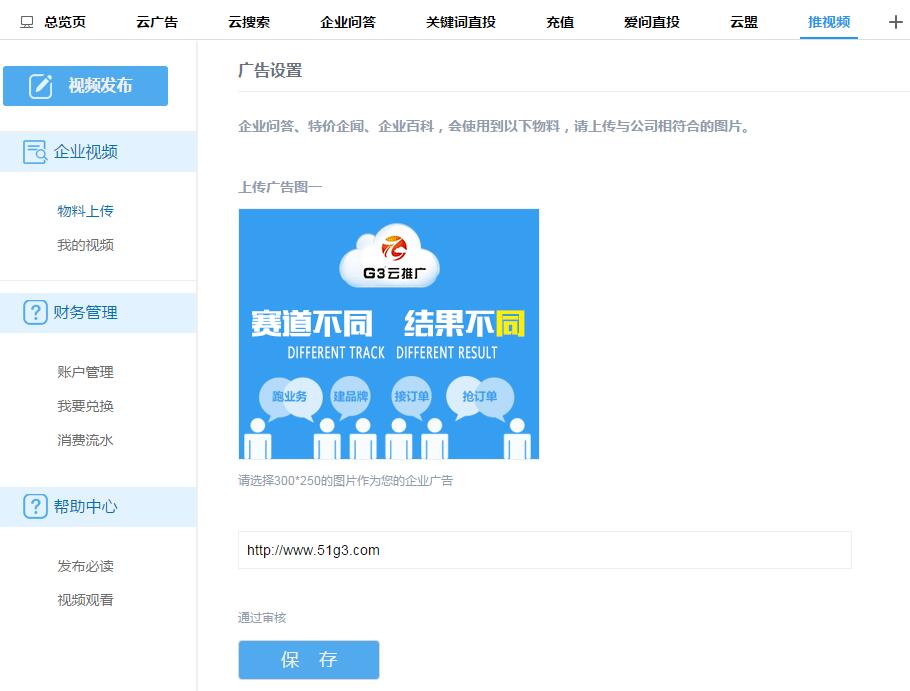
Task: Open 账户管理 in the sidebar
Action: click(x=85, y=372)
